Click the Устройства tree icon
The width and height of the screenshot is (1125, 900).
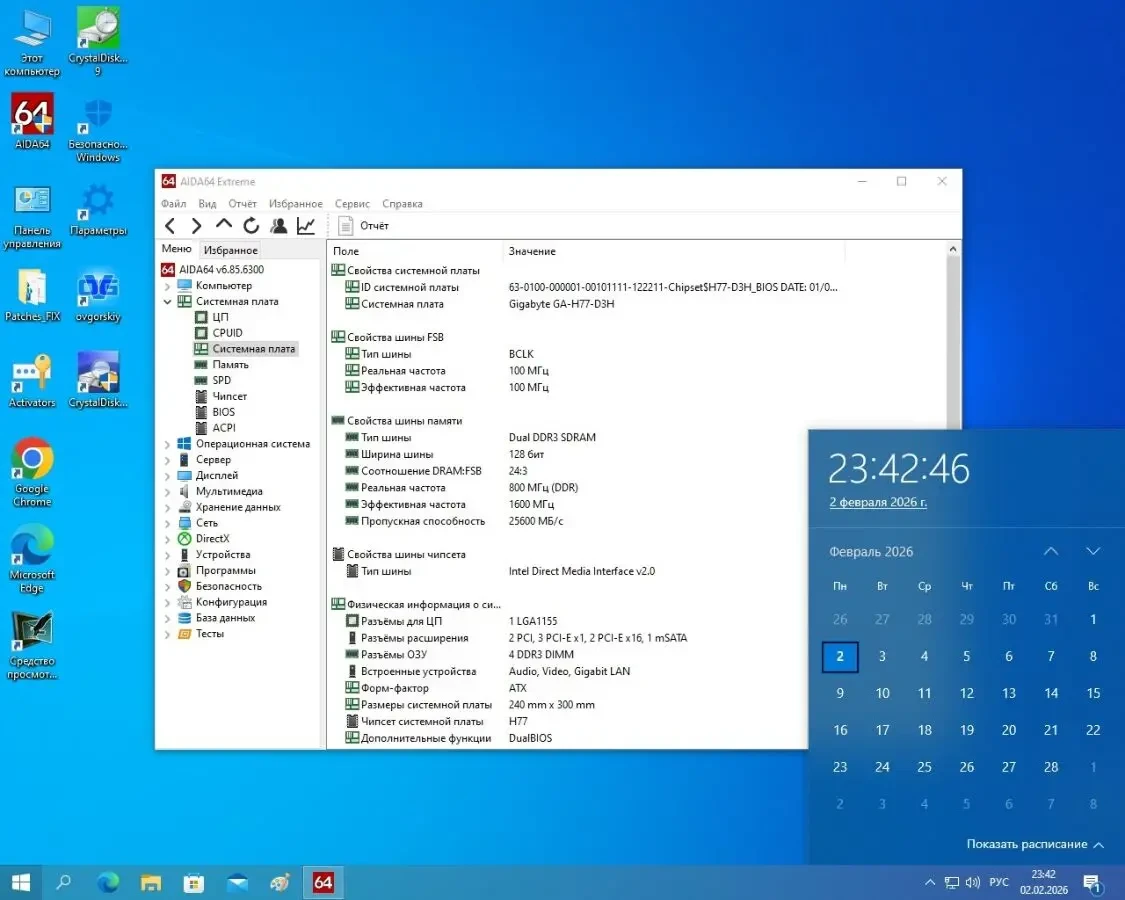pos(184,555)
